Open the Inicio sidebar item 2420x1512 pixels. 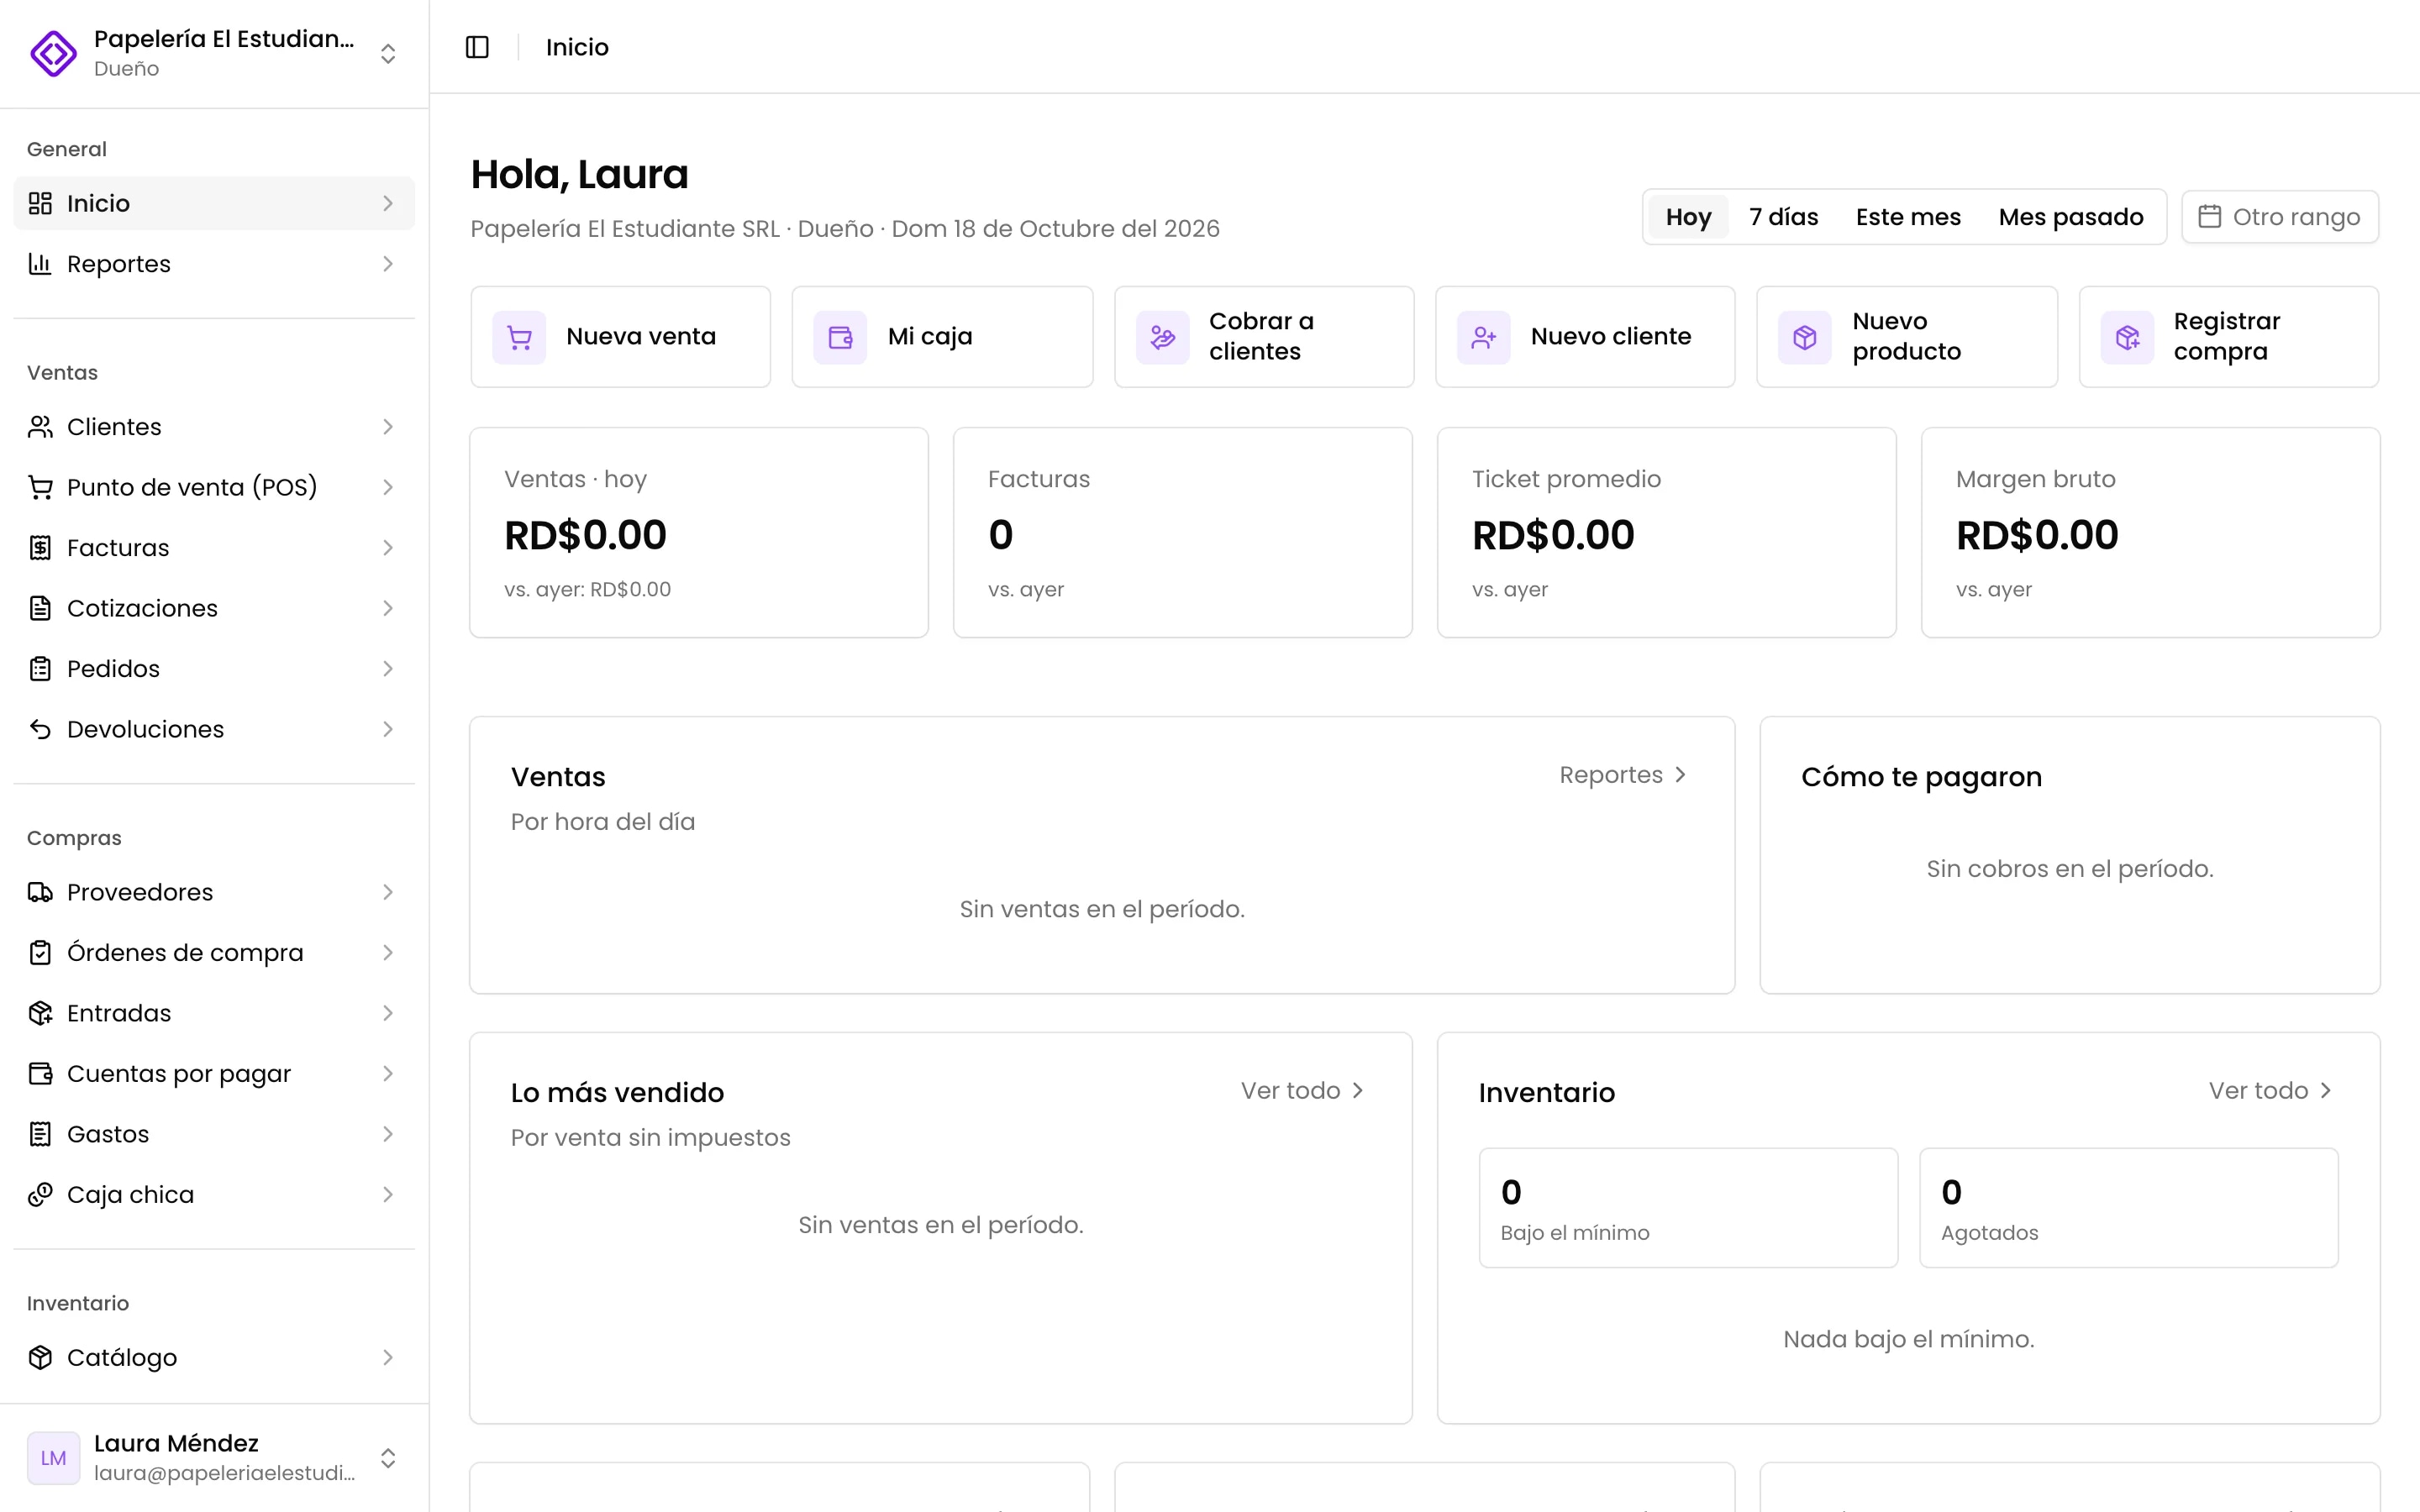pyautogui.click(x=214, y=203)
